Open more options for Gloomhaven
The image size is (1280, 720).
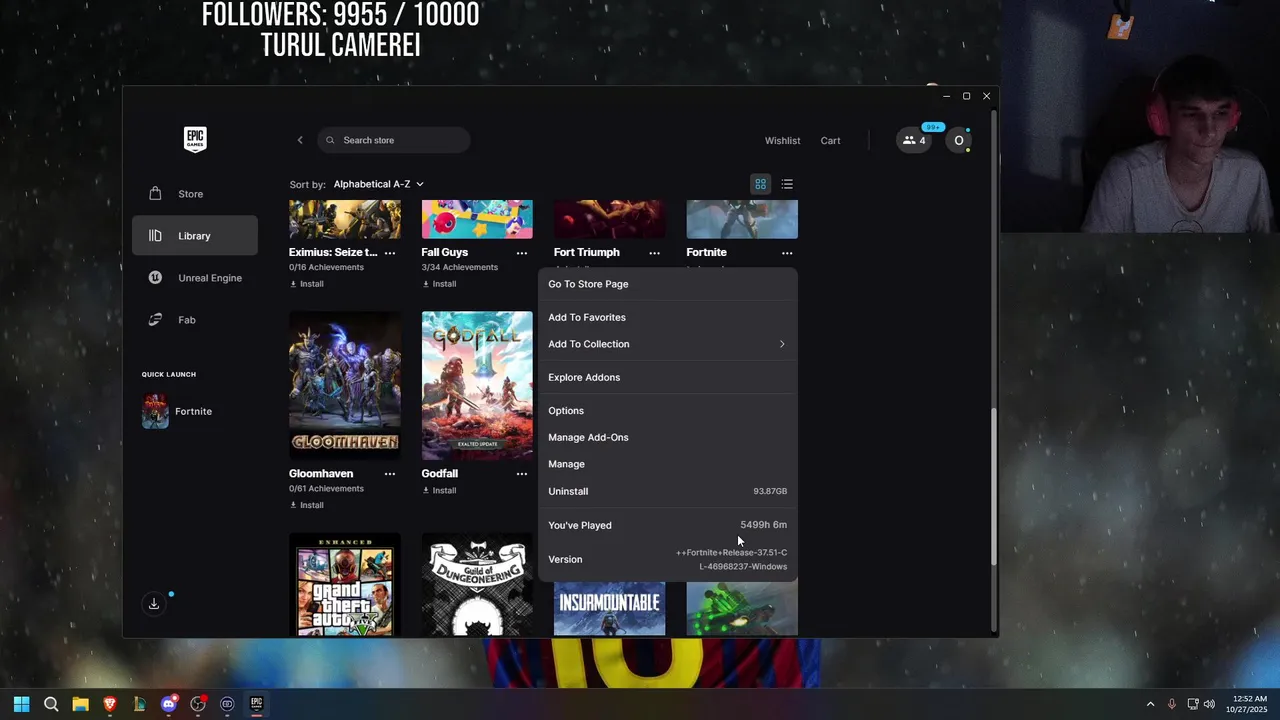390,474
